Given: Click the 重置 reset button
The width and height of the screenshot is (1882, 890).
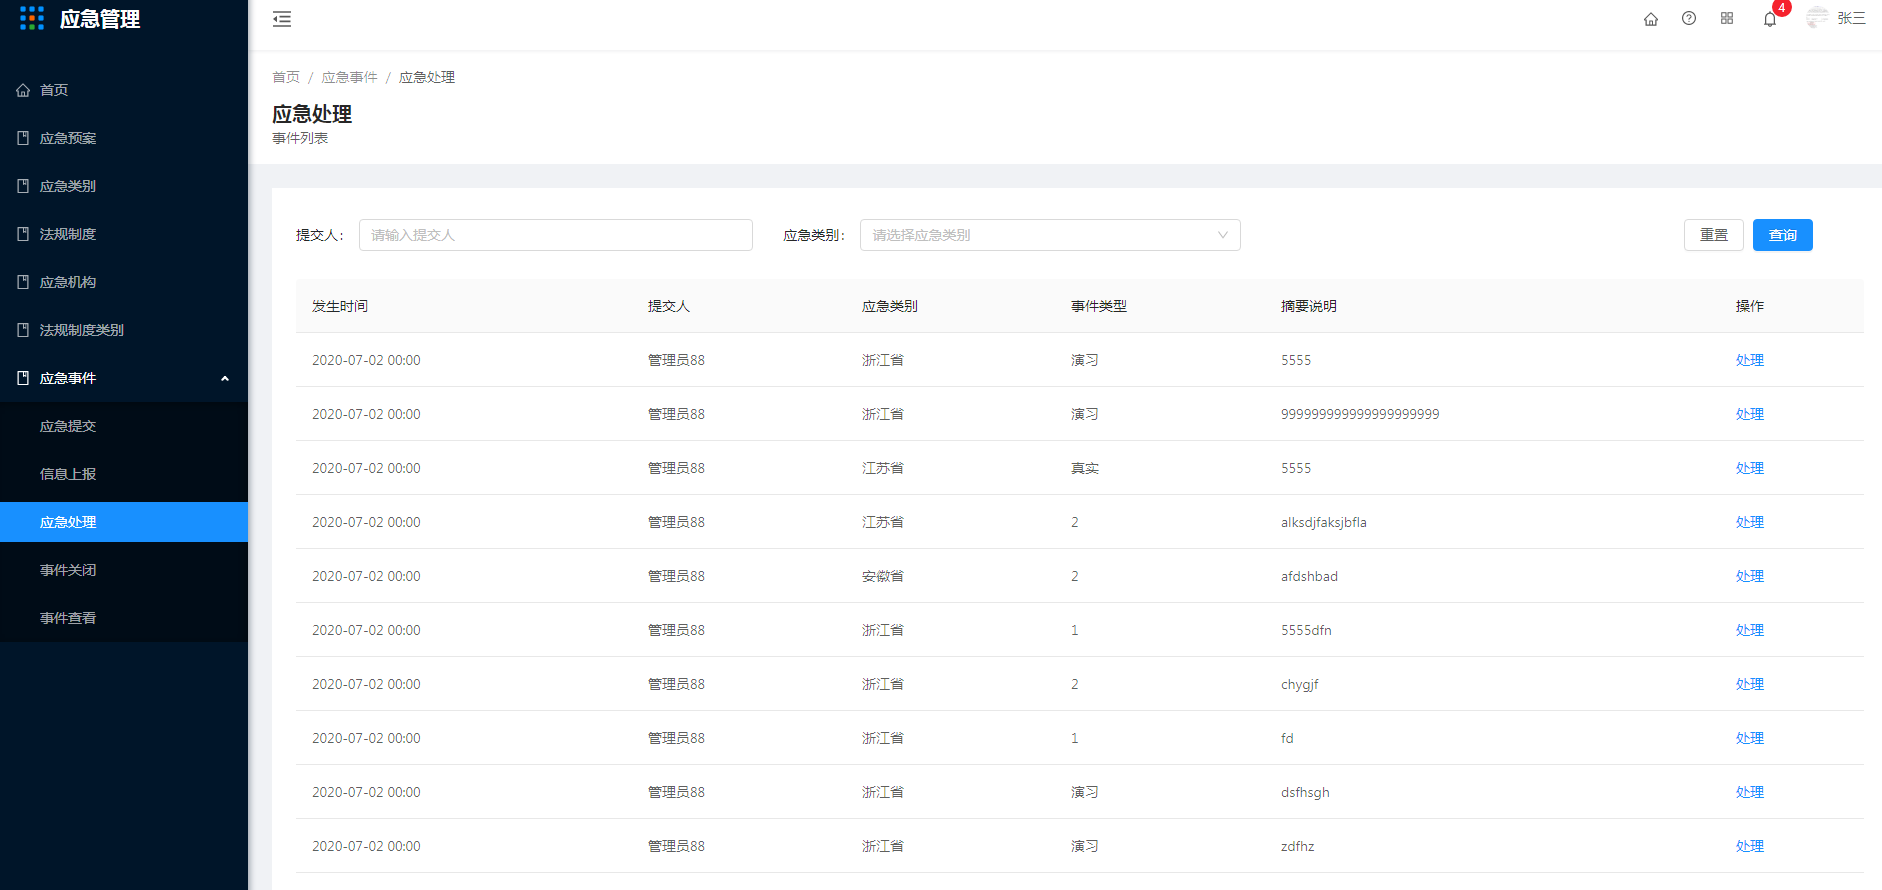Looking at the screenshot, I should [1714, 235].
